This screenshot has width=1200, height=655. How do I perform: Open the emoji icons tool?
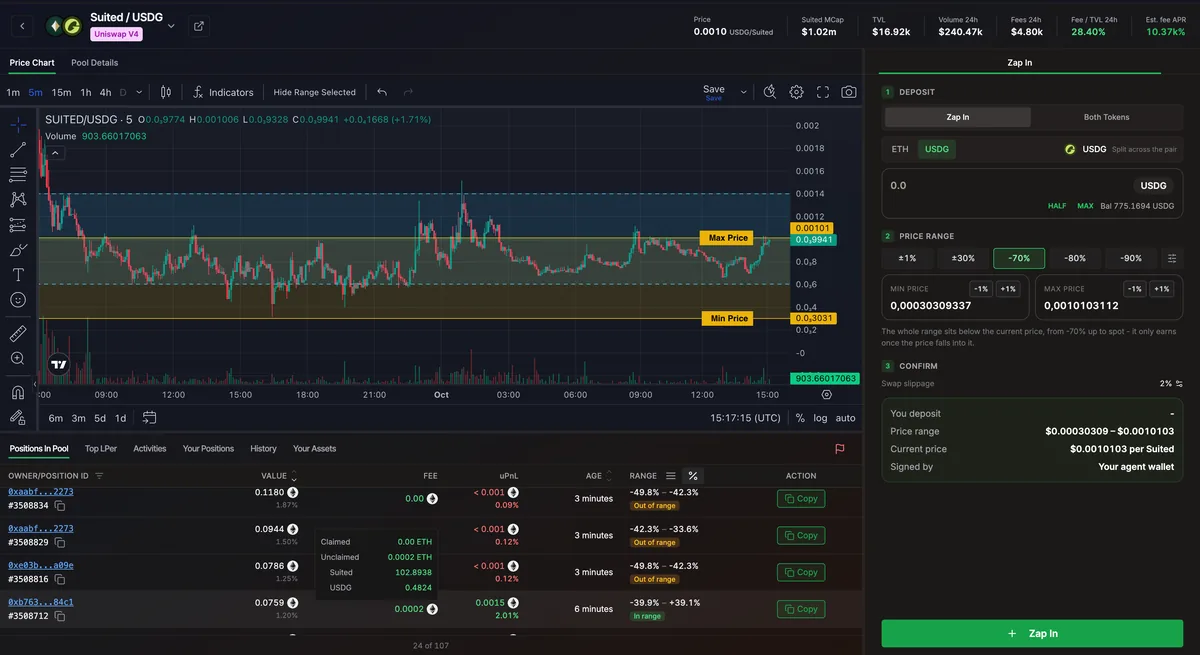pyautogui.click(x=18, y=299)
